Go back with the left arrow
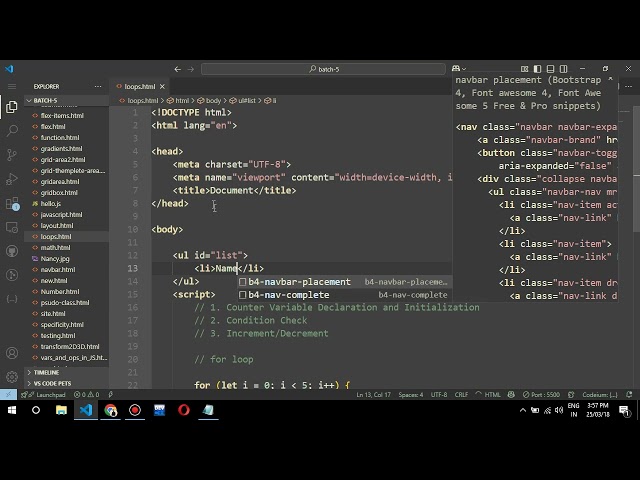Viewport: 640px width, 480px height. (178, 69)
